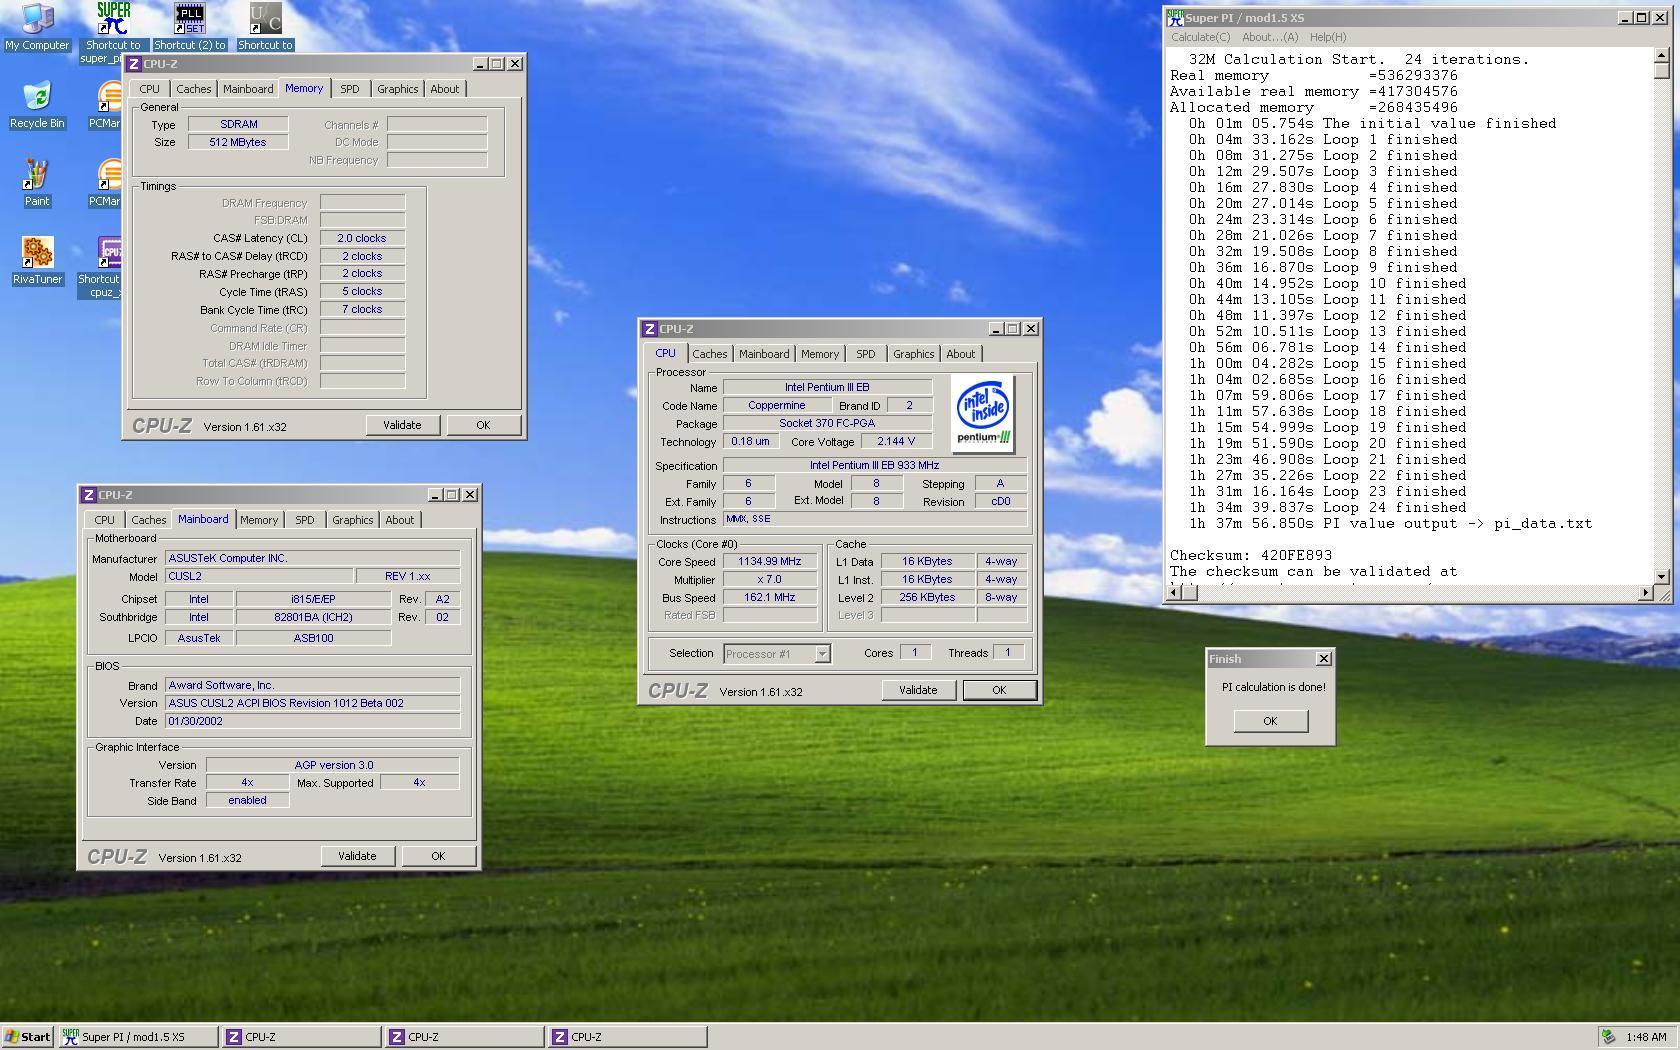1680x1050 pixels.
Task: Click the 1:48 AM taskbar clock
Action: [x=1645, y=1037]
